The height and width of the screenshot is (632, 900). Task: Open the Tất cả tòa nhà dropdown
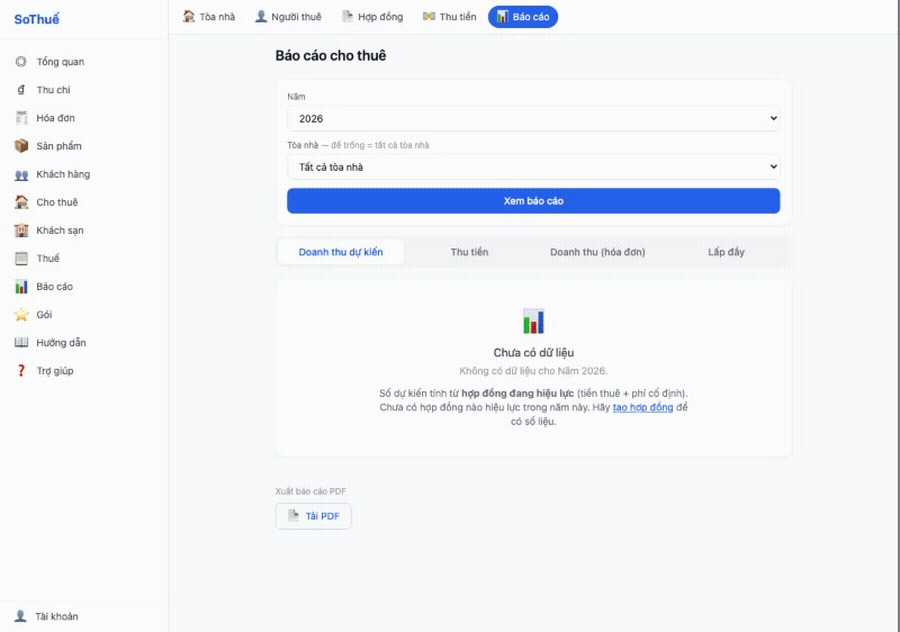[533, 166]
